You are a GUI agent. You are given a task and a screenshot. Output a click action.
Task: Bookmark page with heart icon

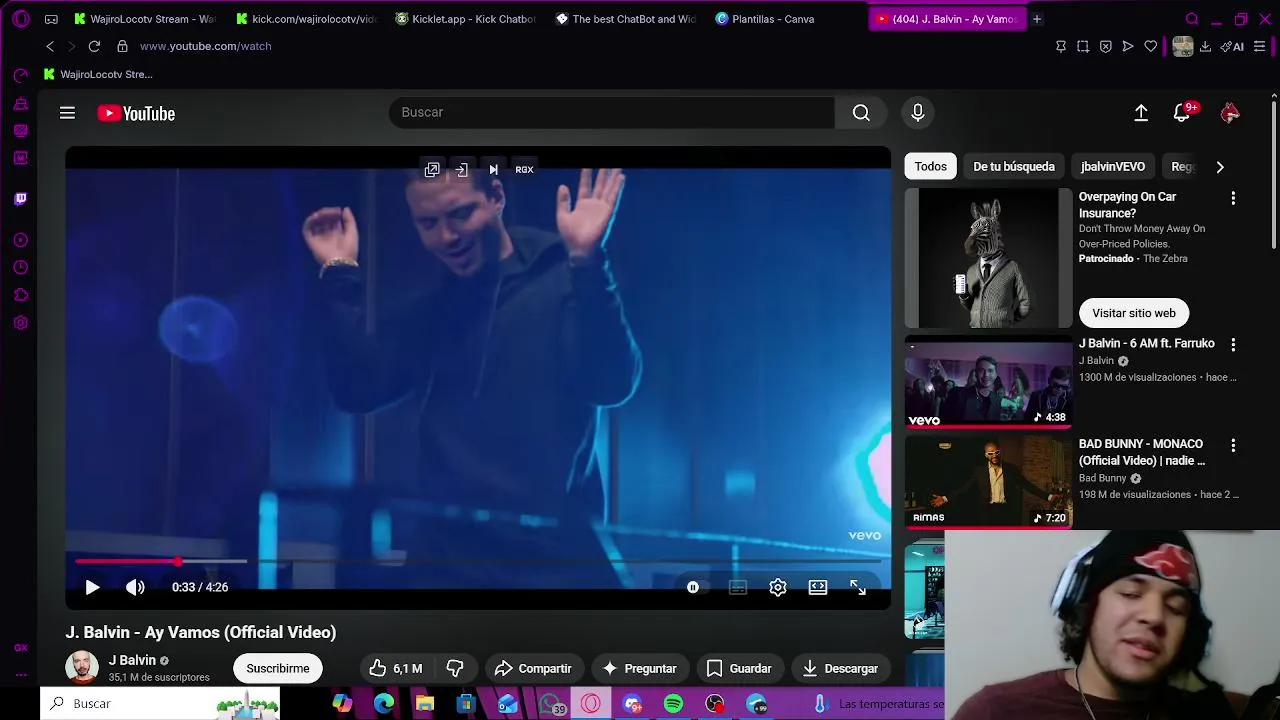coord(1150,46)
